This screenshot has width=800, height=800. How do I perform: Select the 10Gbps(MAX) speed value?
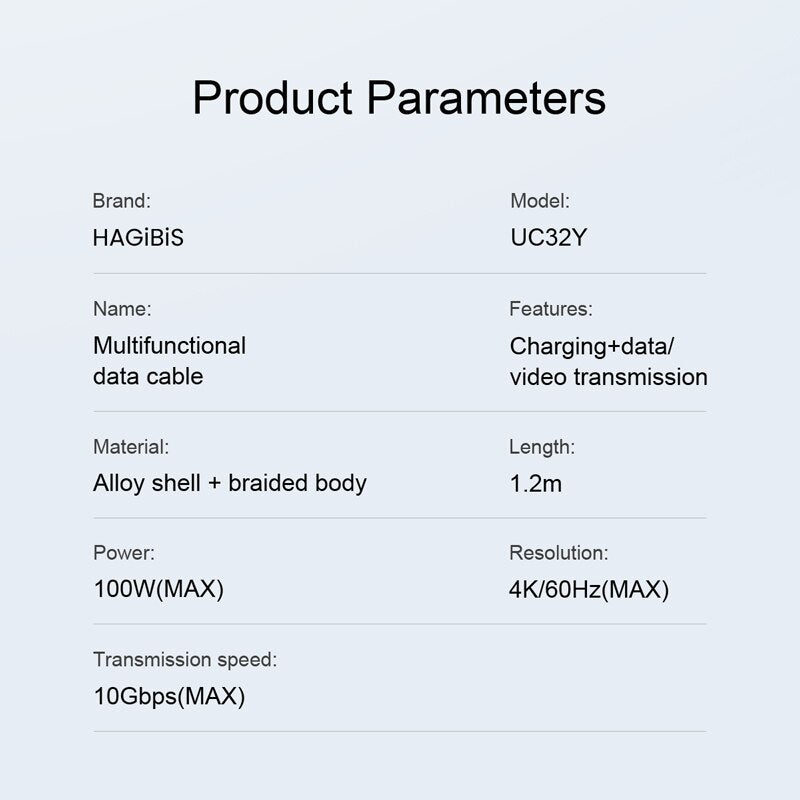click(x=169, y=696)
